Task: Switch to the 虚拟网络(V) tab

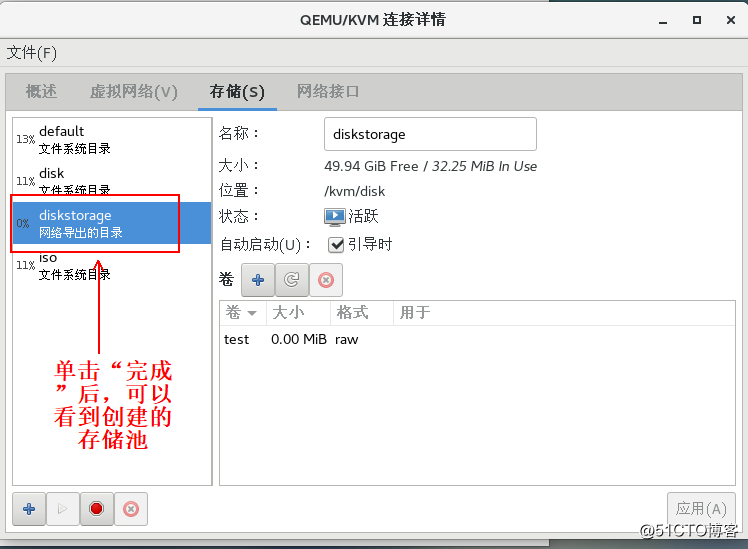Action: [x=134, y=91]
